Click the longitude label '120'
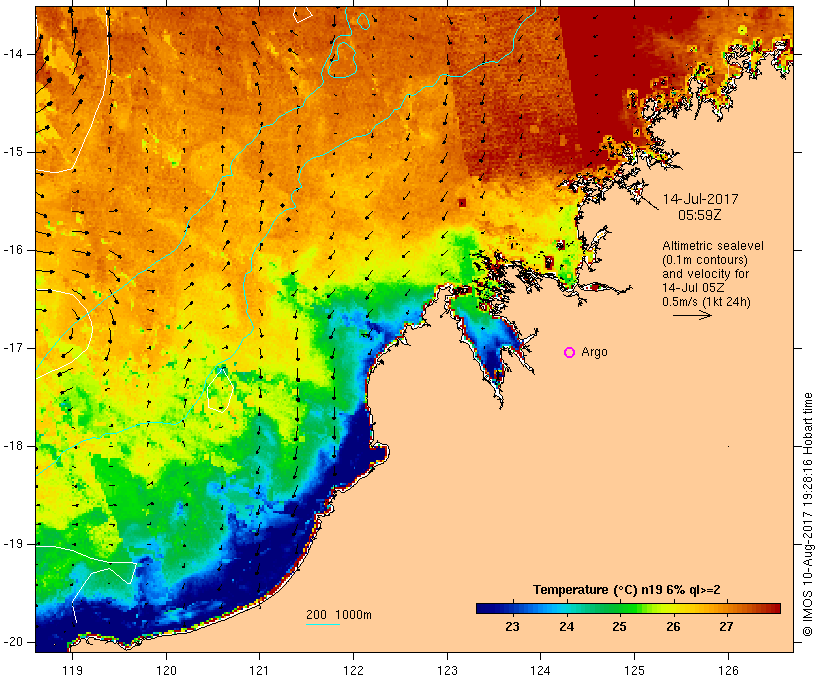Screen dimensions: 820x680 [x=166, y=671]
